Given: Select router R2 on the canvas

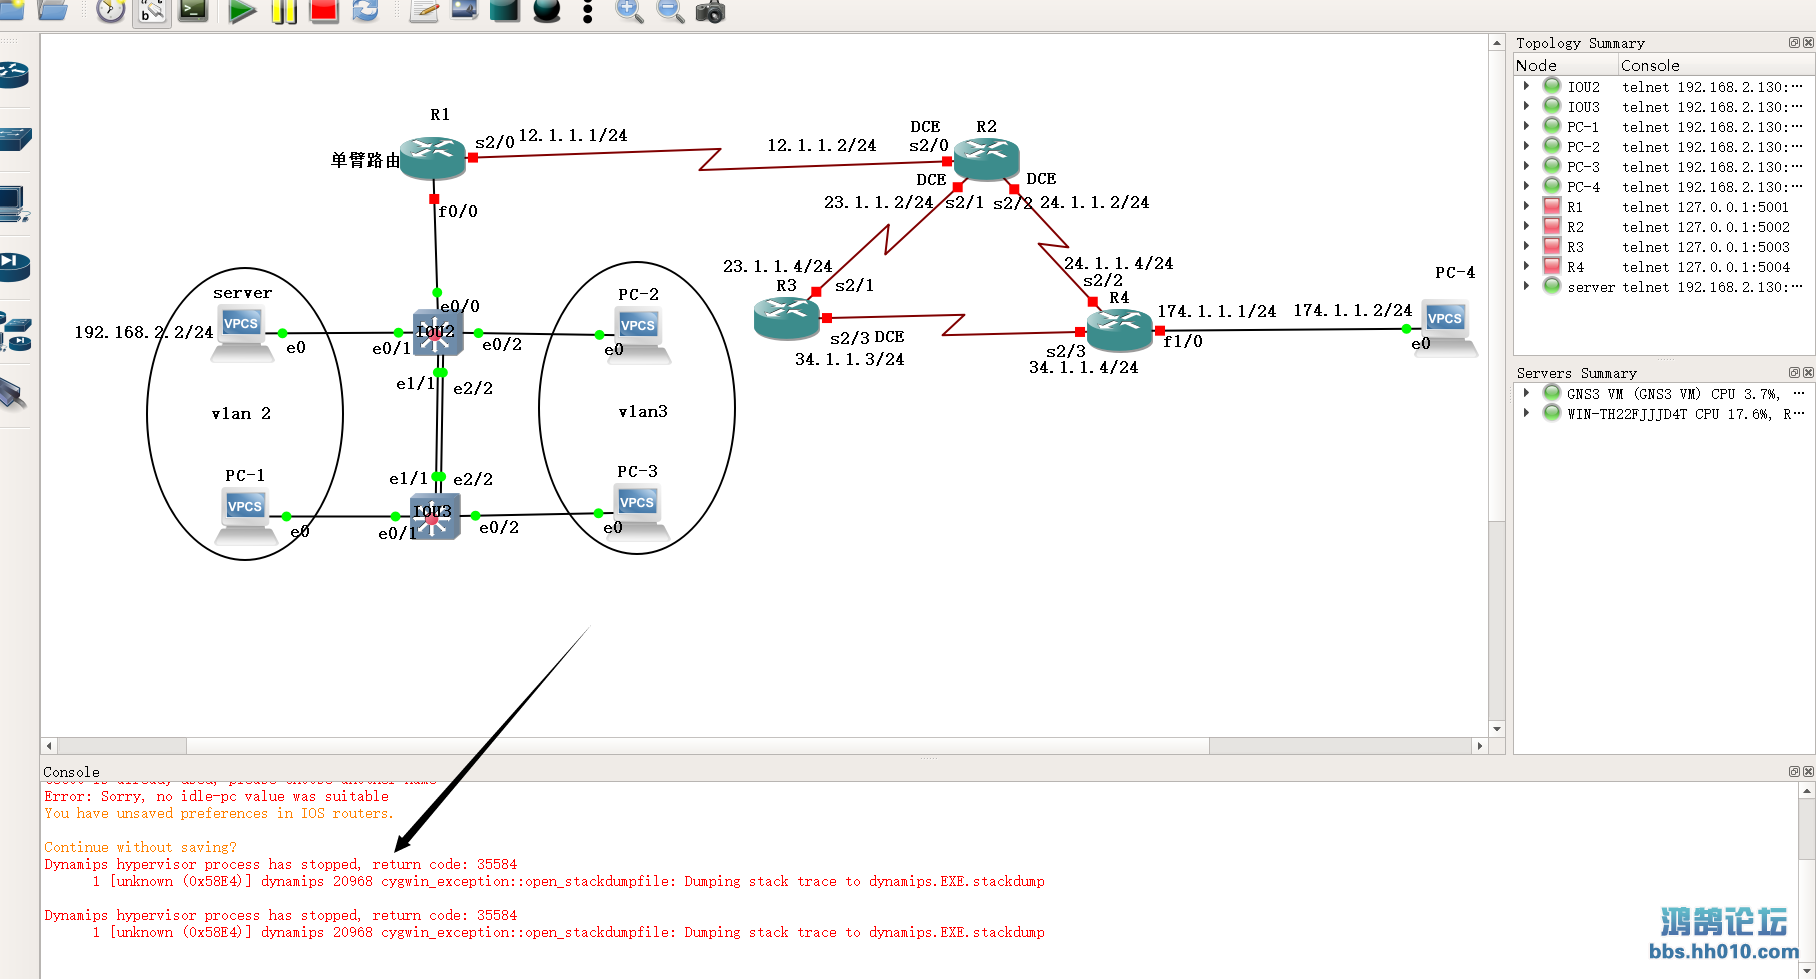Looking at the screenshot, I should 986,160.
